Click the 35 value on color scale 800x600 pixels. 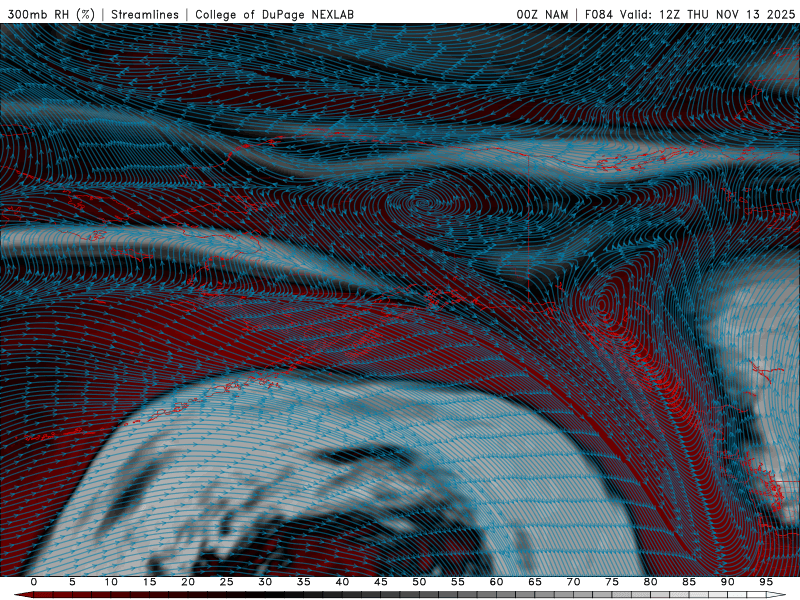(304, 582)
